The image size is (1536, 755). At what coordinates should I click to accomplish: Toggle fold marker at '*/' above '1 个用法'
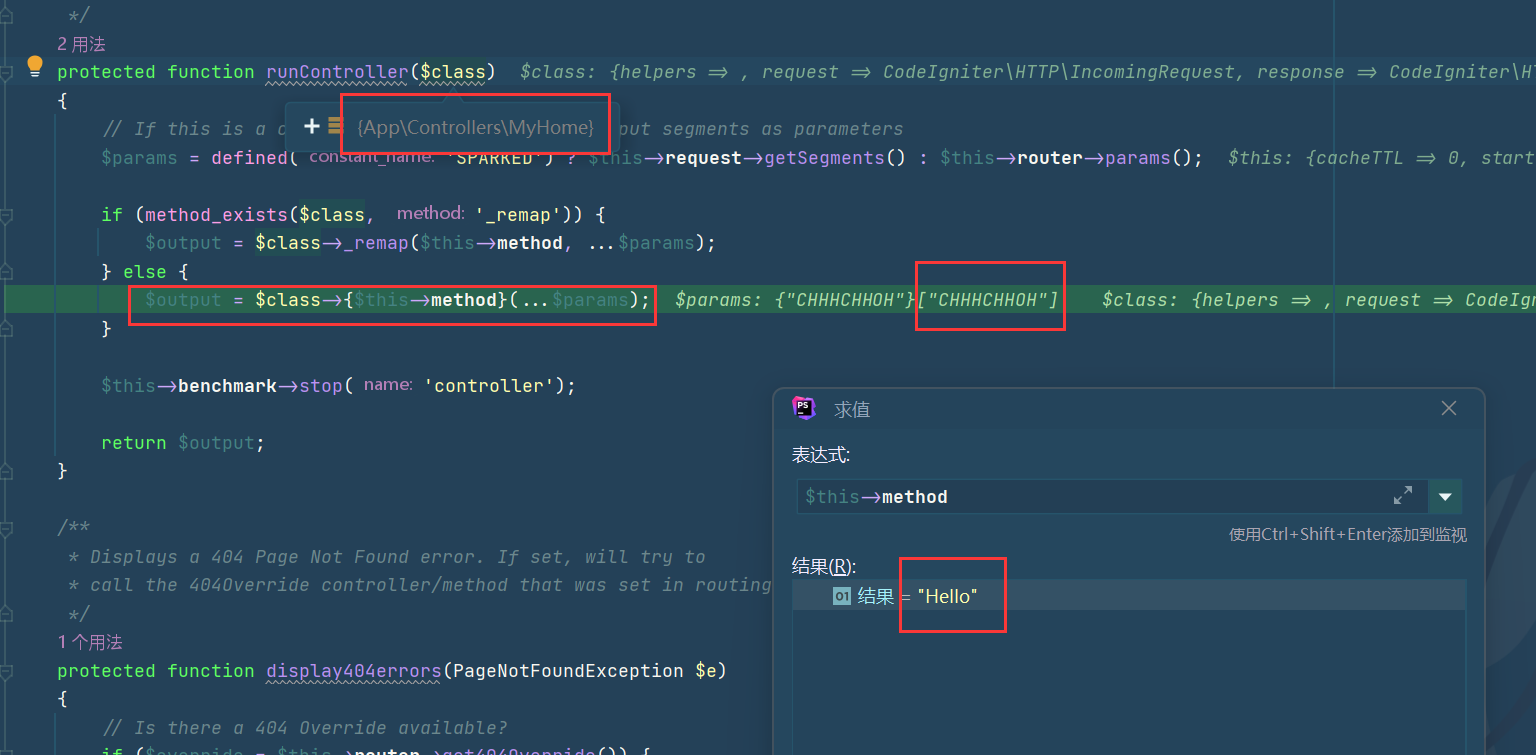click(x=7, y=613)
